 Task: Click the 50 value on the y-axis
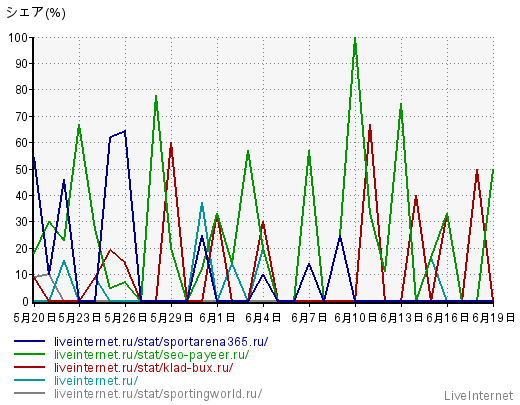pyautogui.click(x=22, y=169)
